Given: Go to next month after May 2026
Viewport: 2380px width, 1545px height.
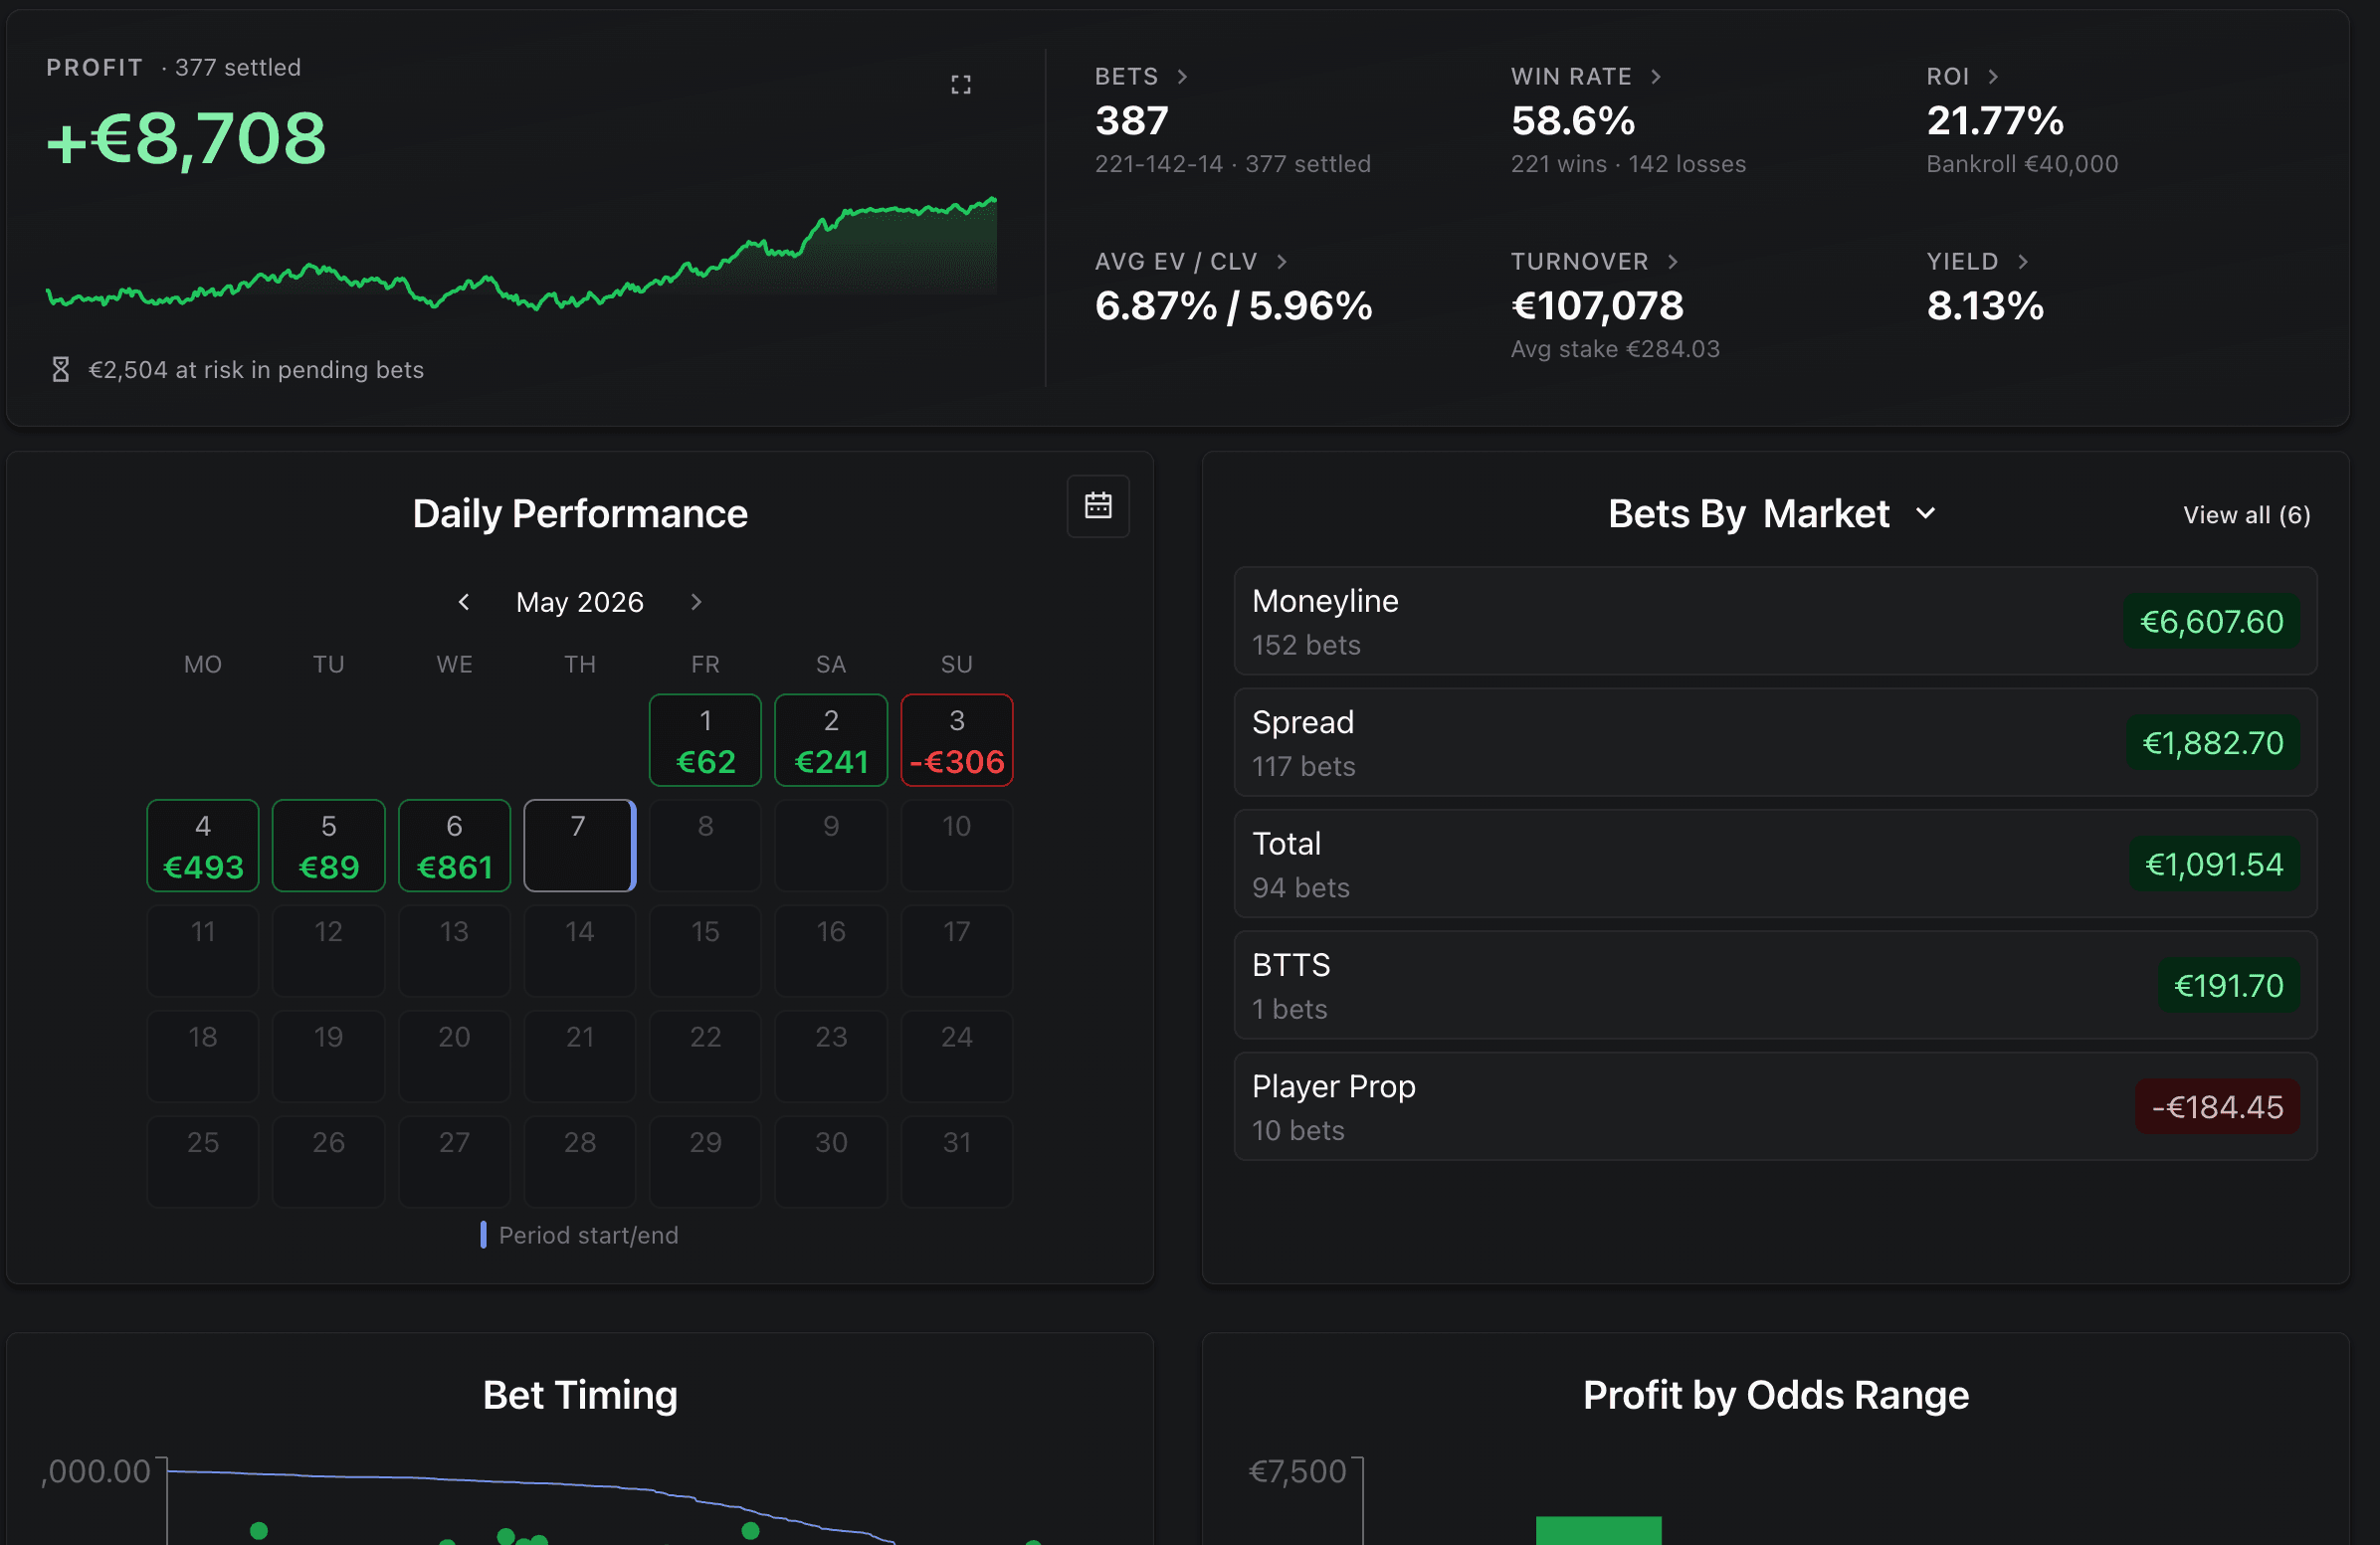Looking at the screenshot, I should coord(696,602).
